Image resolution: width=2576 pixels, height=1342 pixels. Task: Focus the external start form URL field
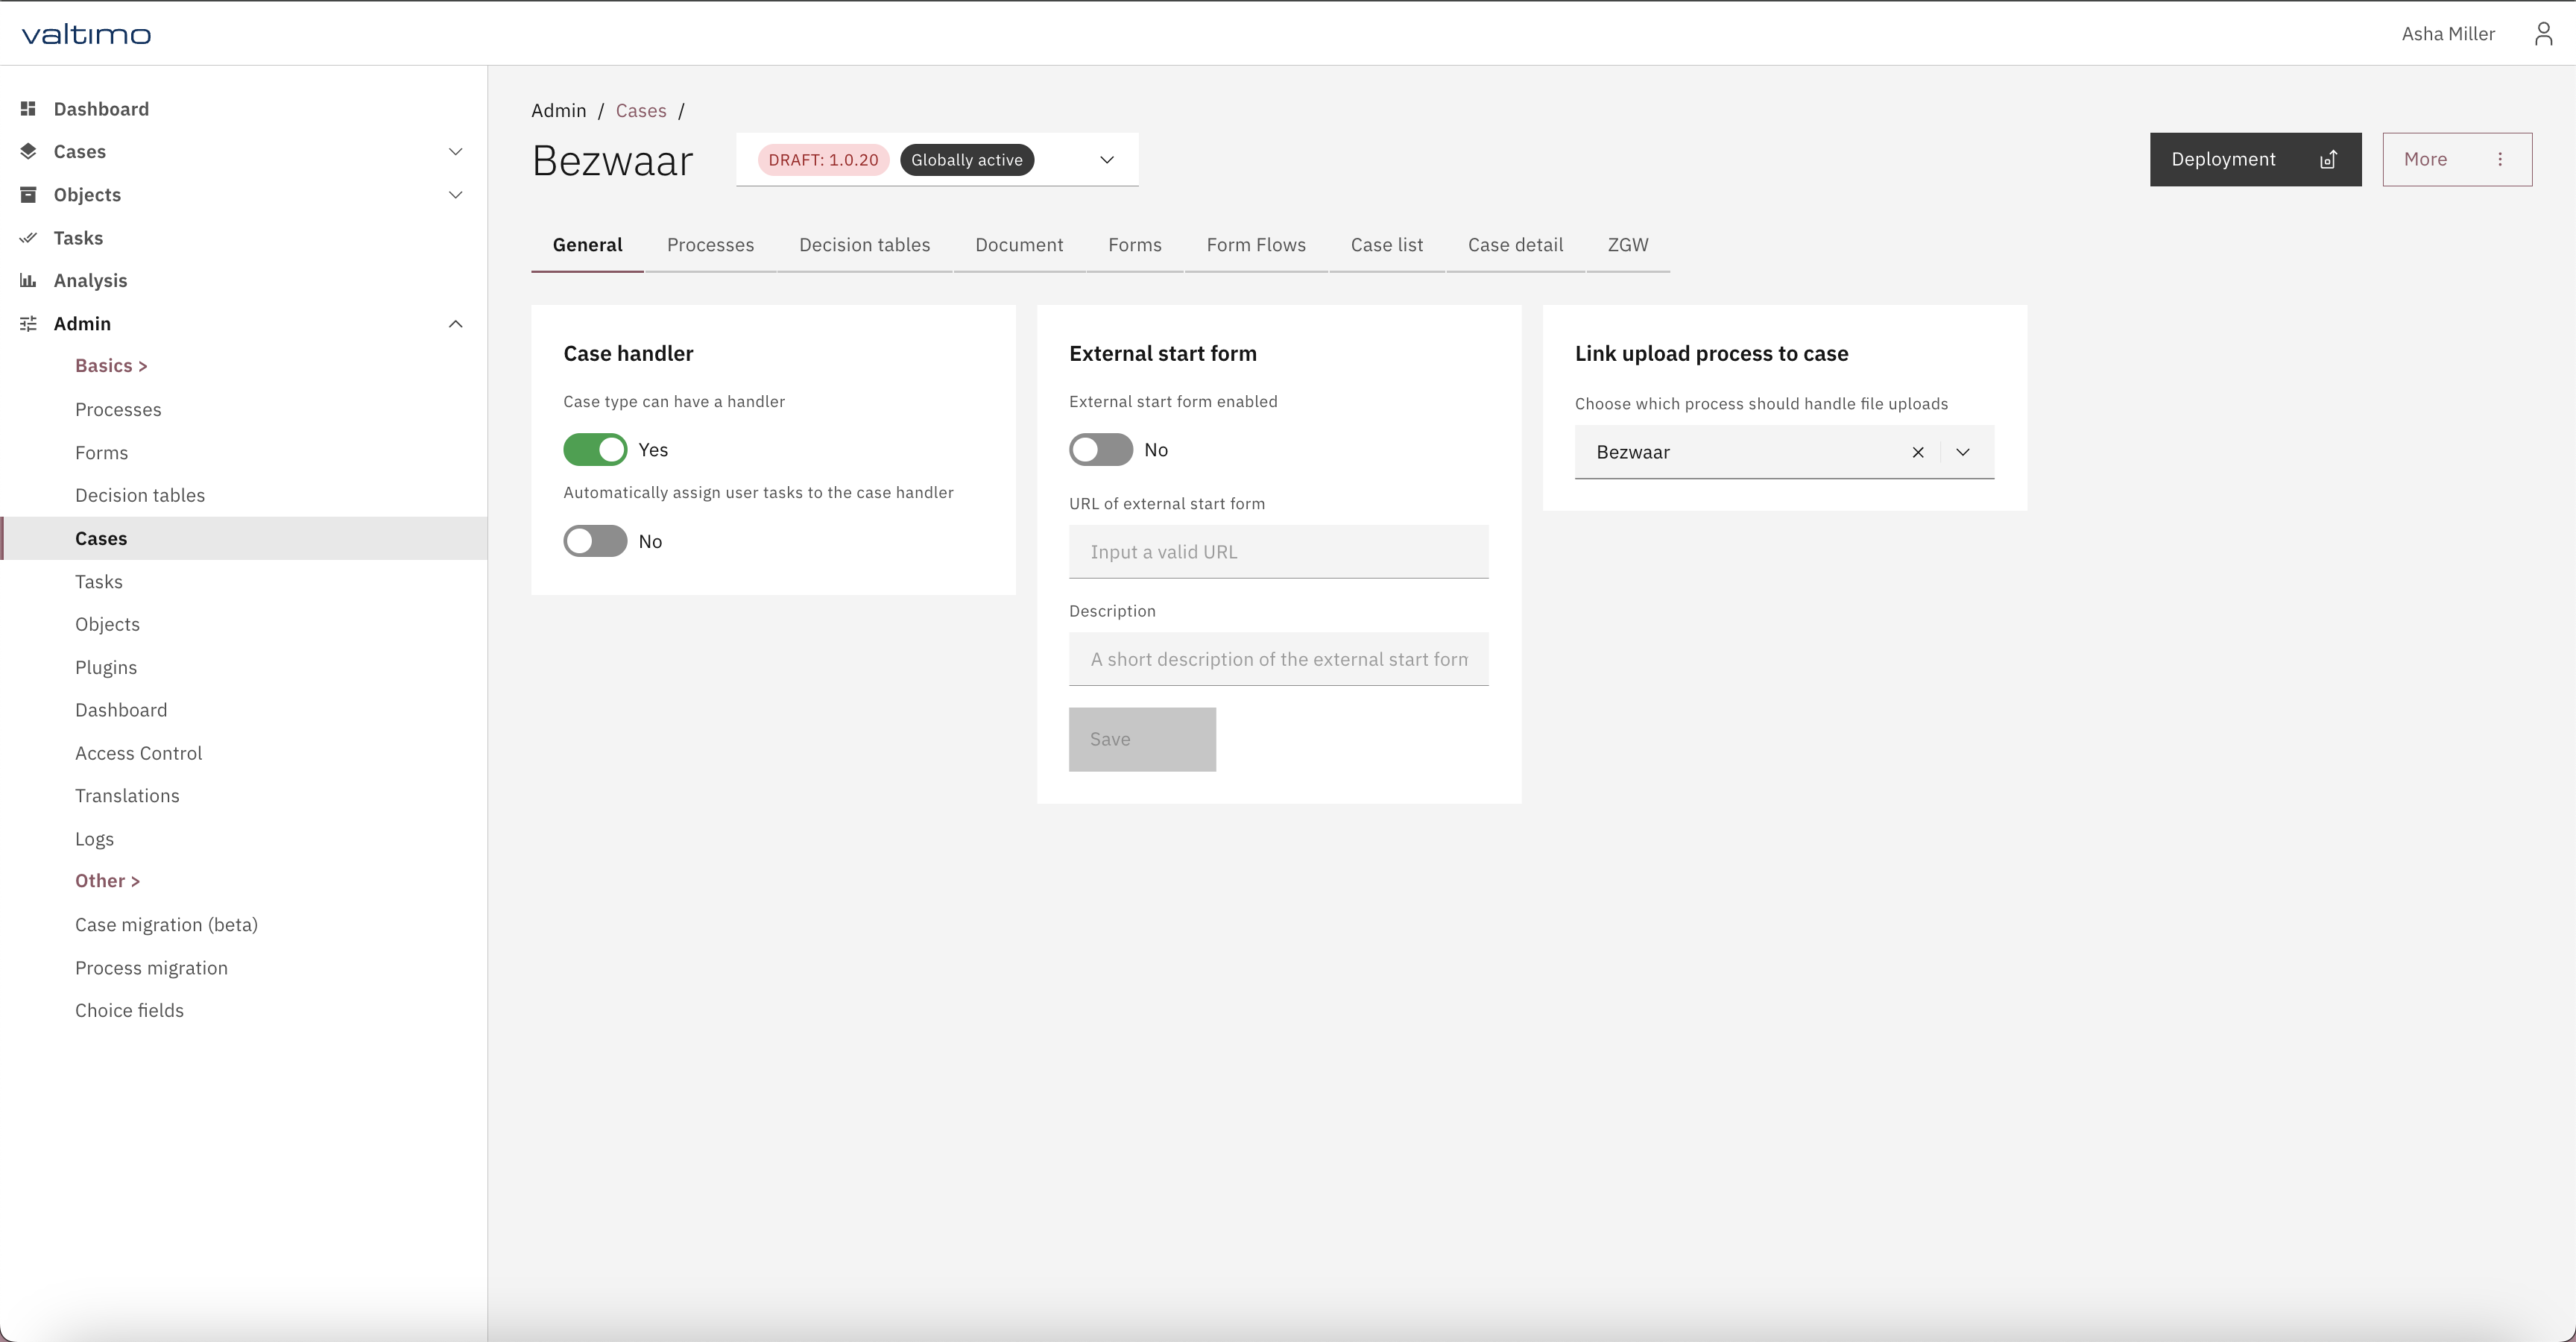(x=1278, y=552)
